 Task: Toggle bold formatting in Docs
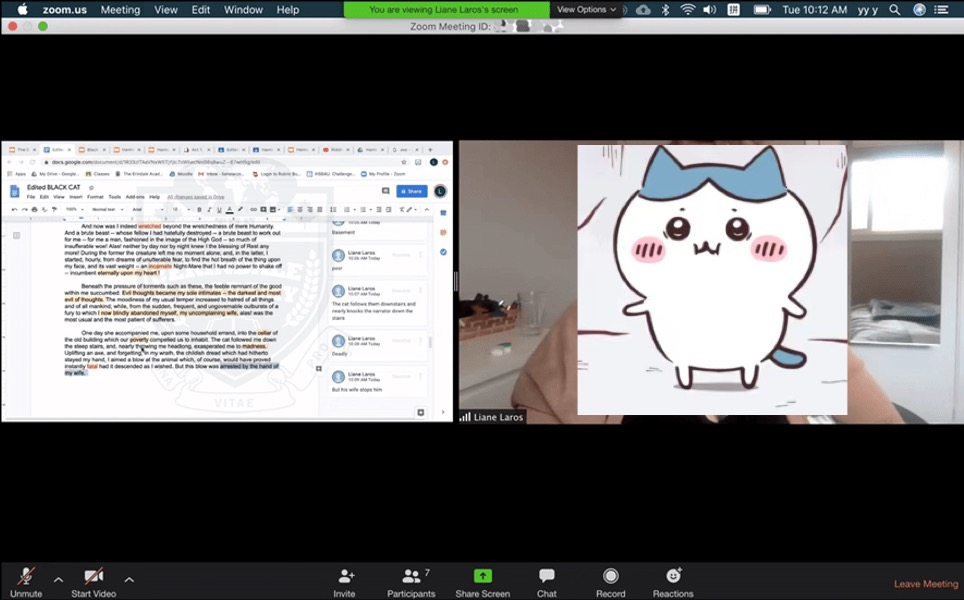pyautogui.click(x=199, y=210)
